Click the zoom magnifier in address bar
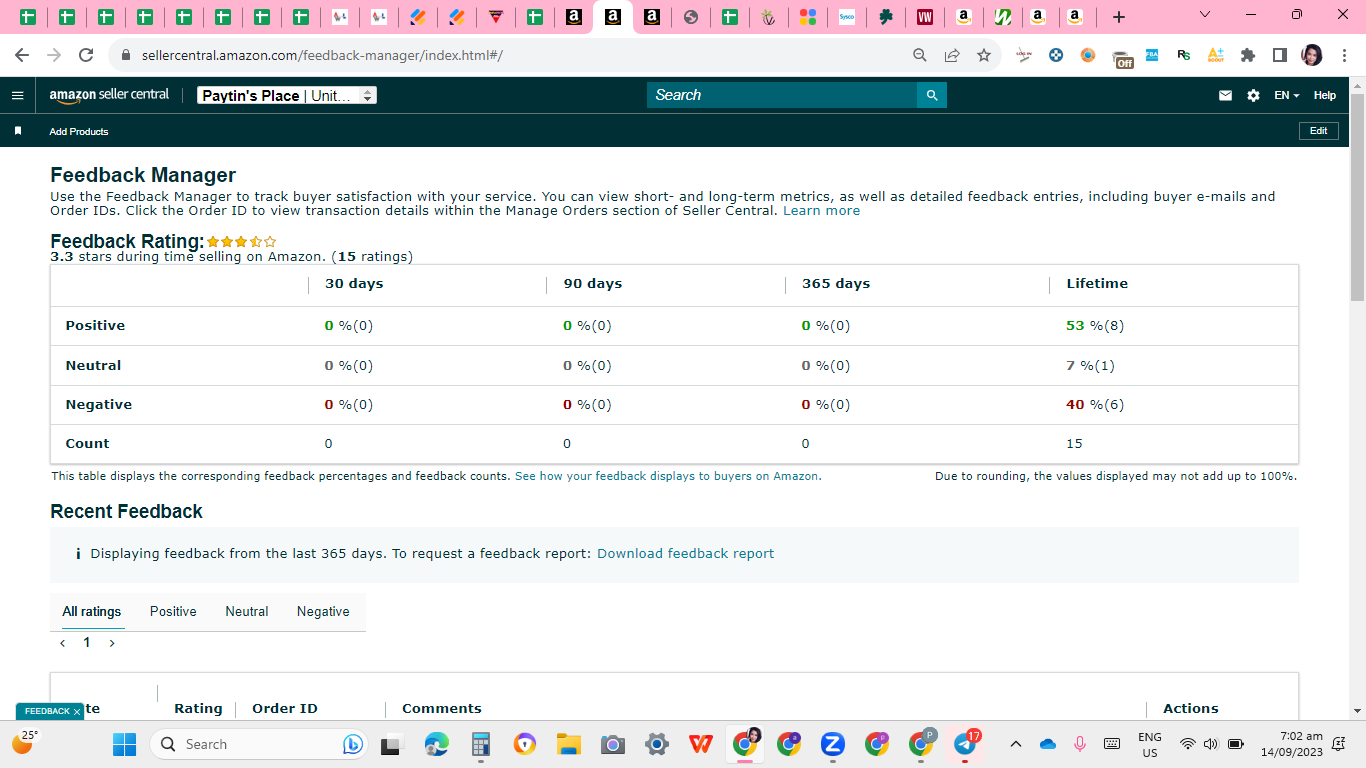Screen dimensions: 1366x768 [920, 55]
